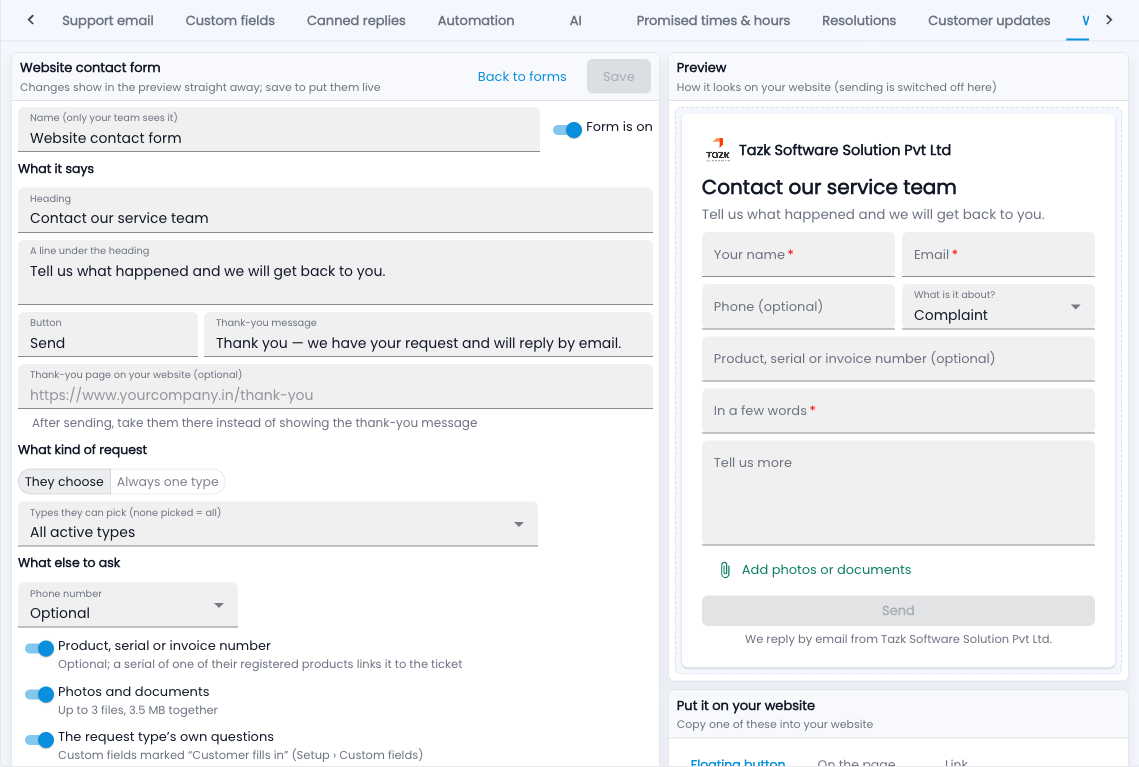Open the Phone number Optional dropdown
This screenshot has height=767, width=1139.
[128, 604]
